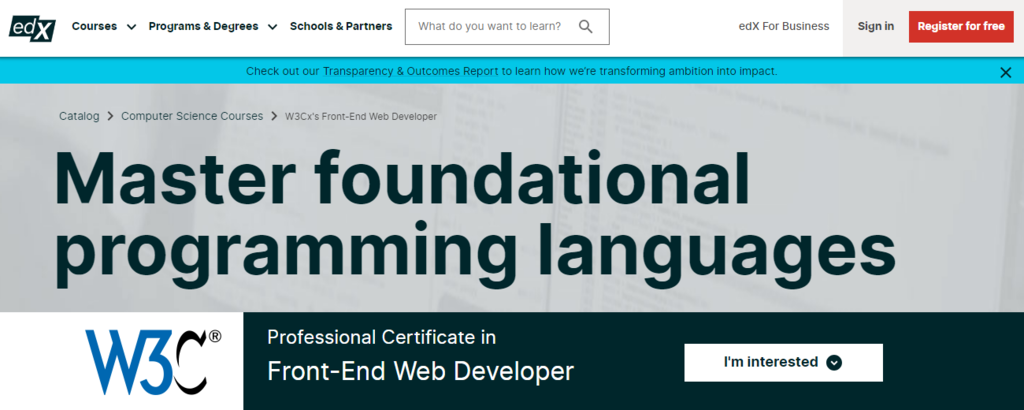Click the chevron icon in I'm interested
This screenshot has width=1024, height=410.
(834, 362)
